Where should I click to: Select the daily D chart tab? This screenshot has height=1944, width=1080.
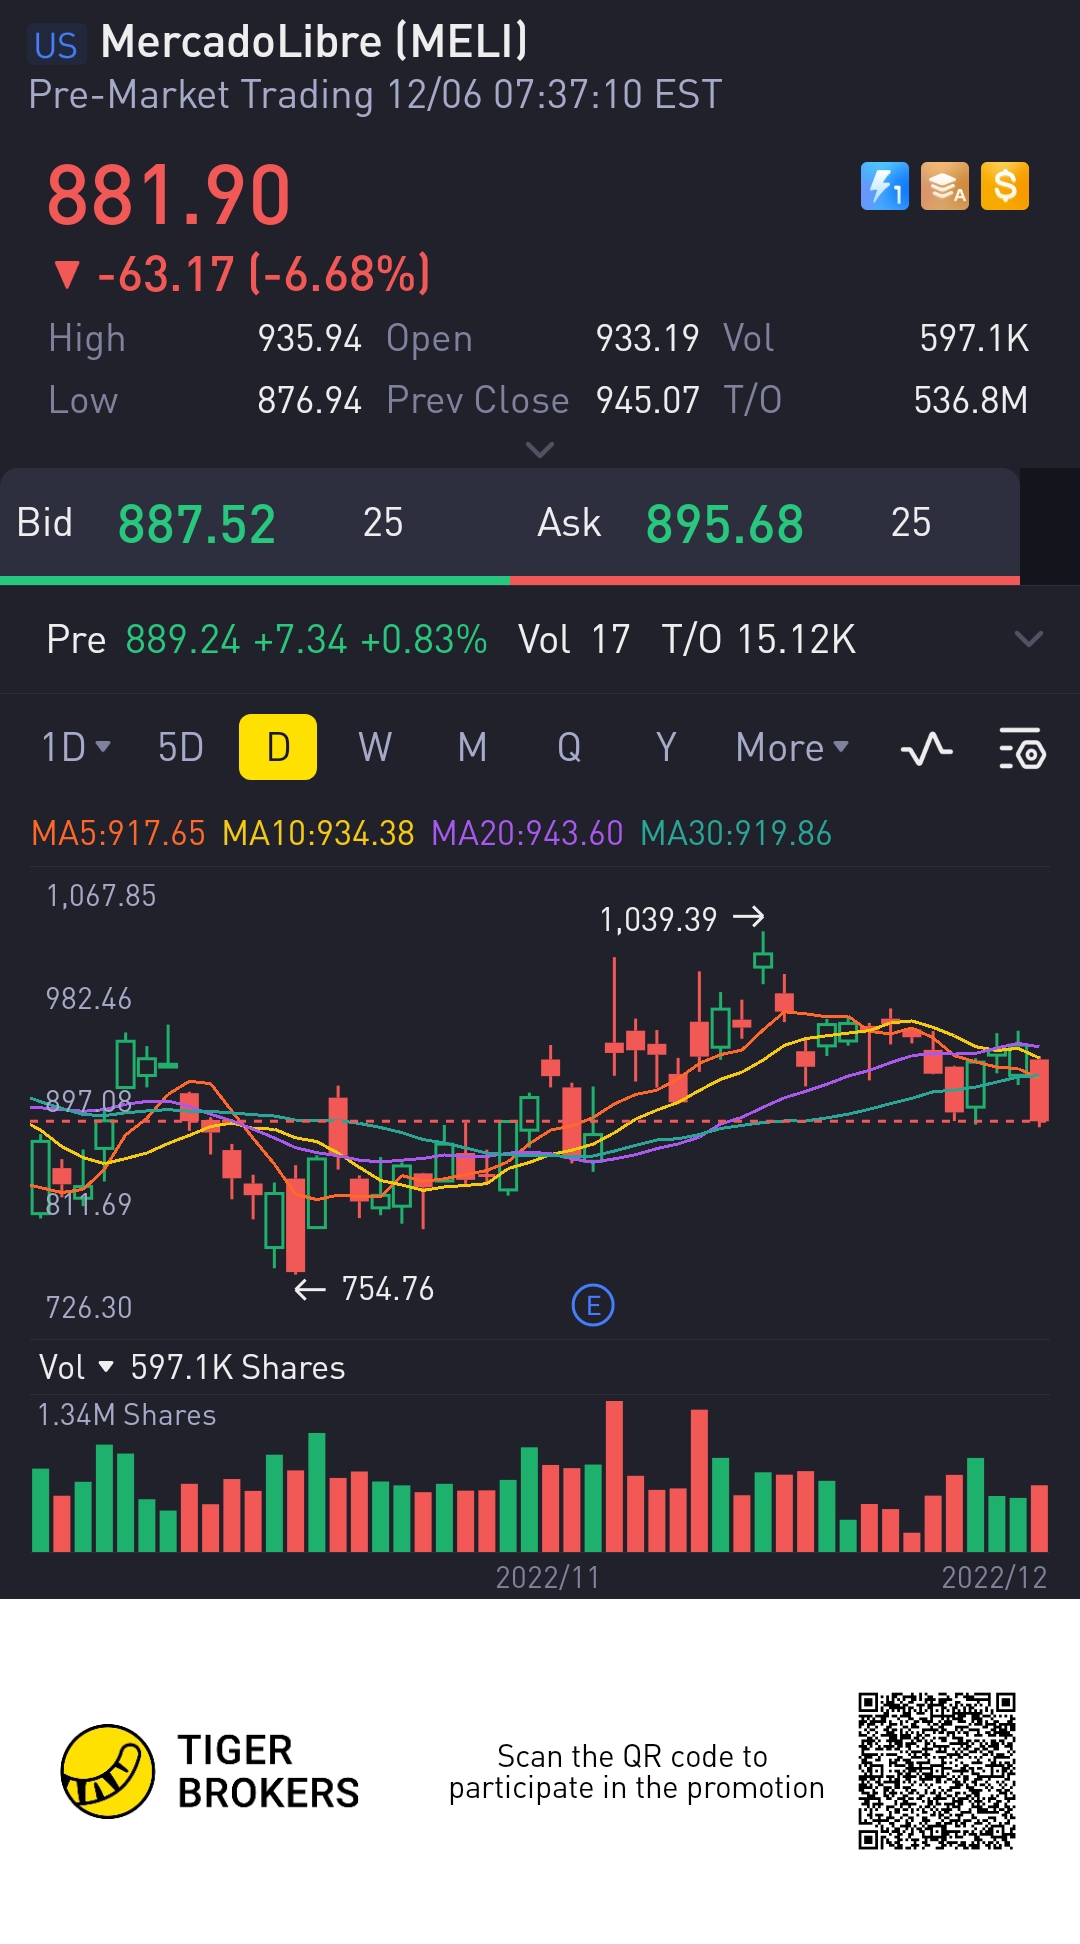pos(278,747)
